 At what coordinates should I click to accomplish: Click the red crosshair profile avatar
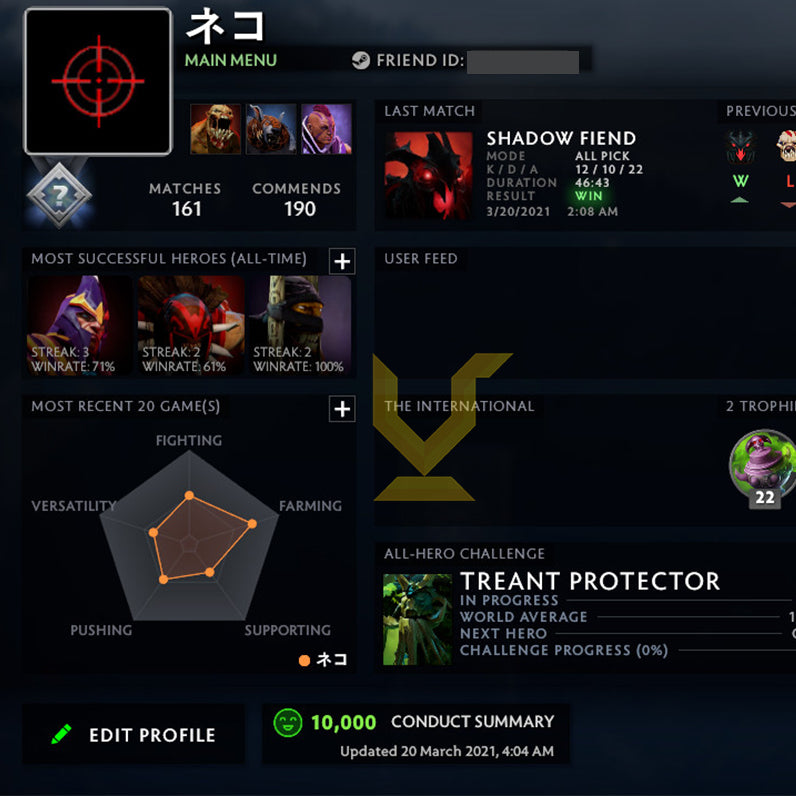(x=98, y=81)
